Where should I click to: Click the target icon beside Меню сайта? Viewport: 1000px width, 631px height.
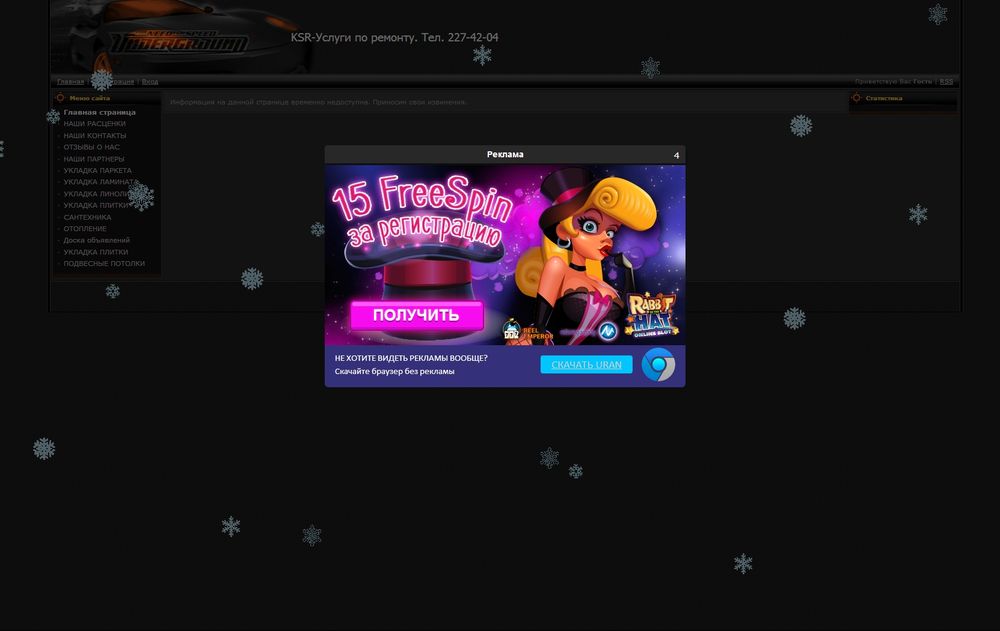(x=61, y=98)
